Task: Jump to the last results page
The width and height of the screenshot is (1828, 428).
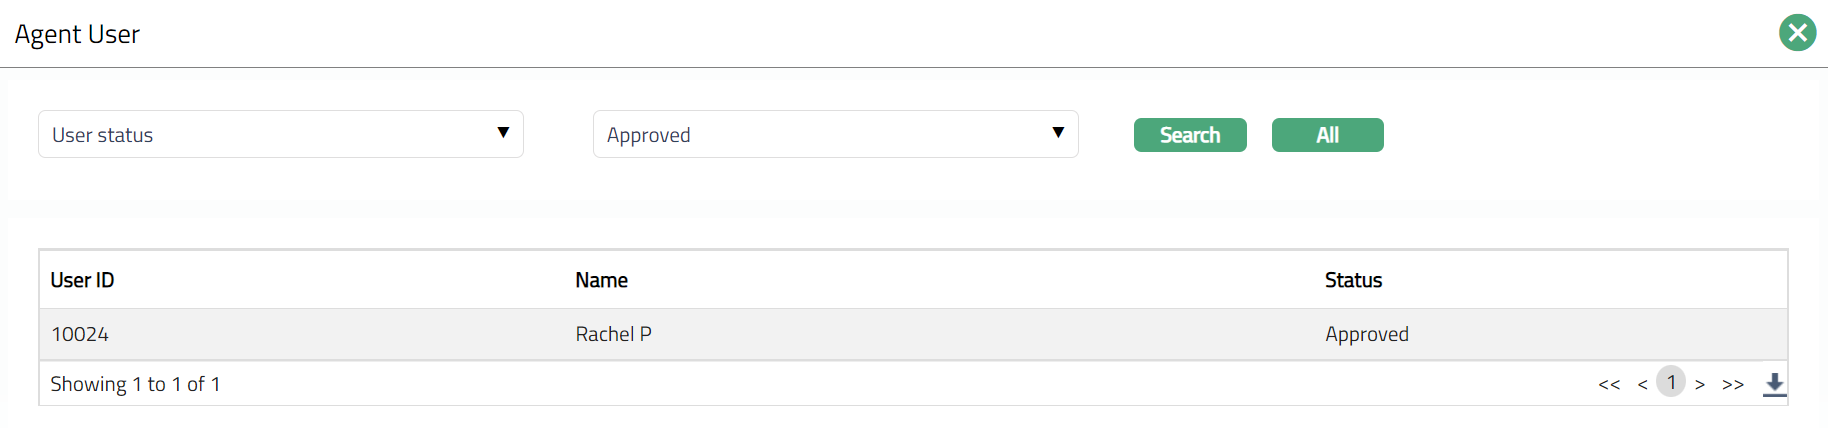Action: point(1733,384)
